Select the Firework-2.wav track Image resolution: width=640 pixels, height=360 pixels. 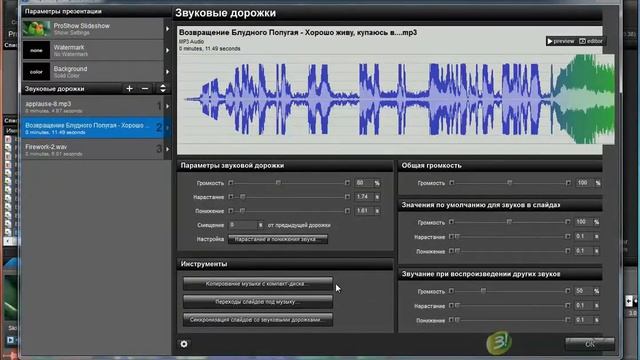tap(93, 149)
